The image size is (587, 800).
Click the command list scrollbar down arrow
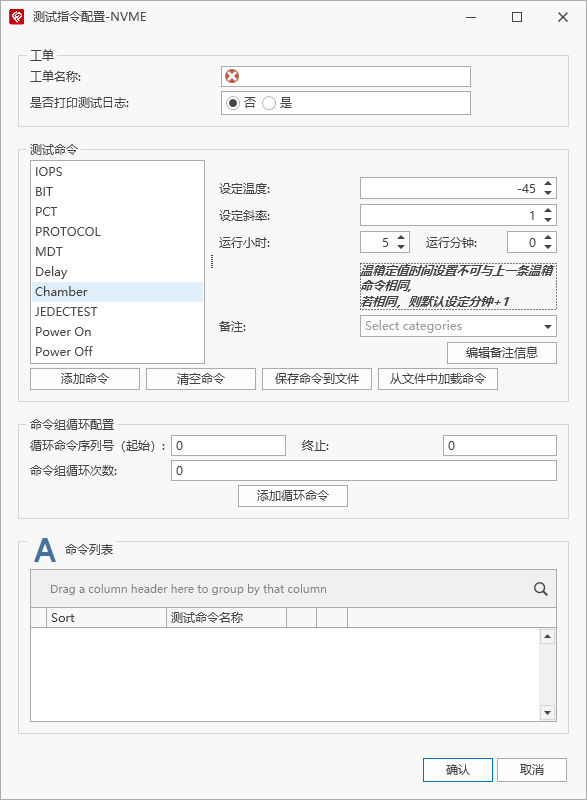tap(547, 713)
